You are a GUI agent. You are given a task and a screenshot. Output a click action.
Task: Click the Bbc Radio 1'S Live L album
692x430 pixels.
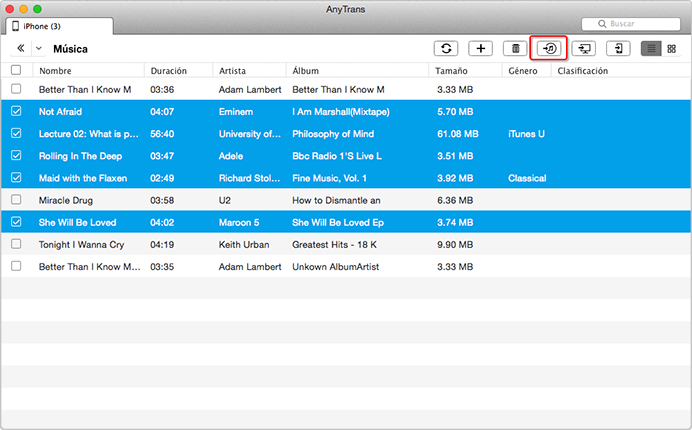coord(337,156)
